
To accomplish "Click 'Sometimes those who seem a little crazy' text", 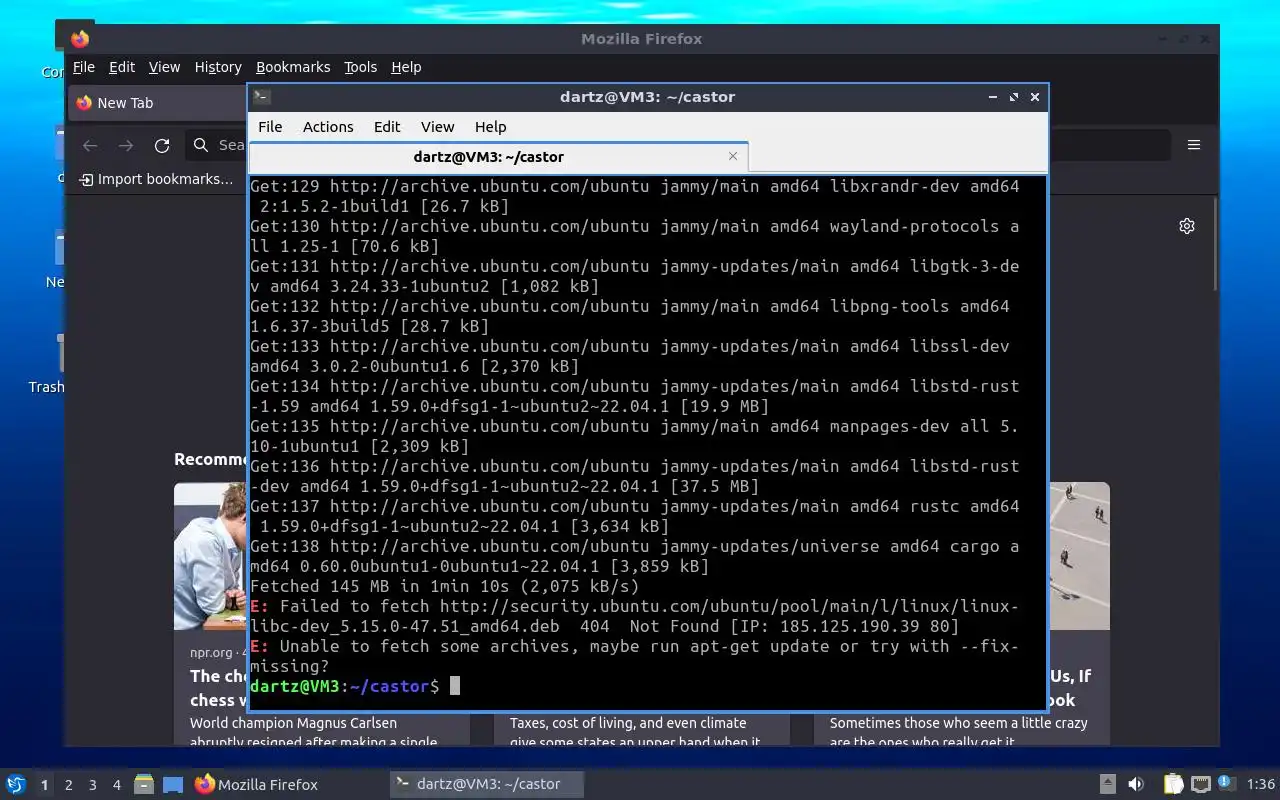I will point(958,723).
